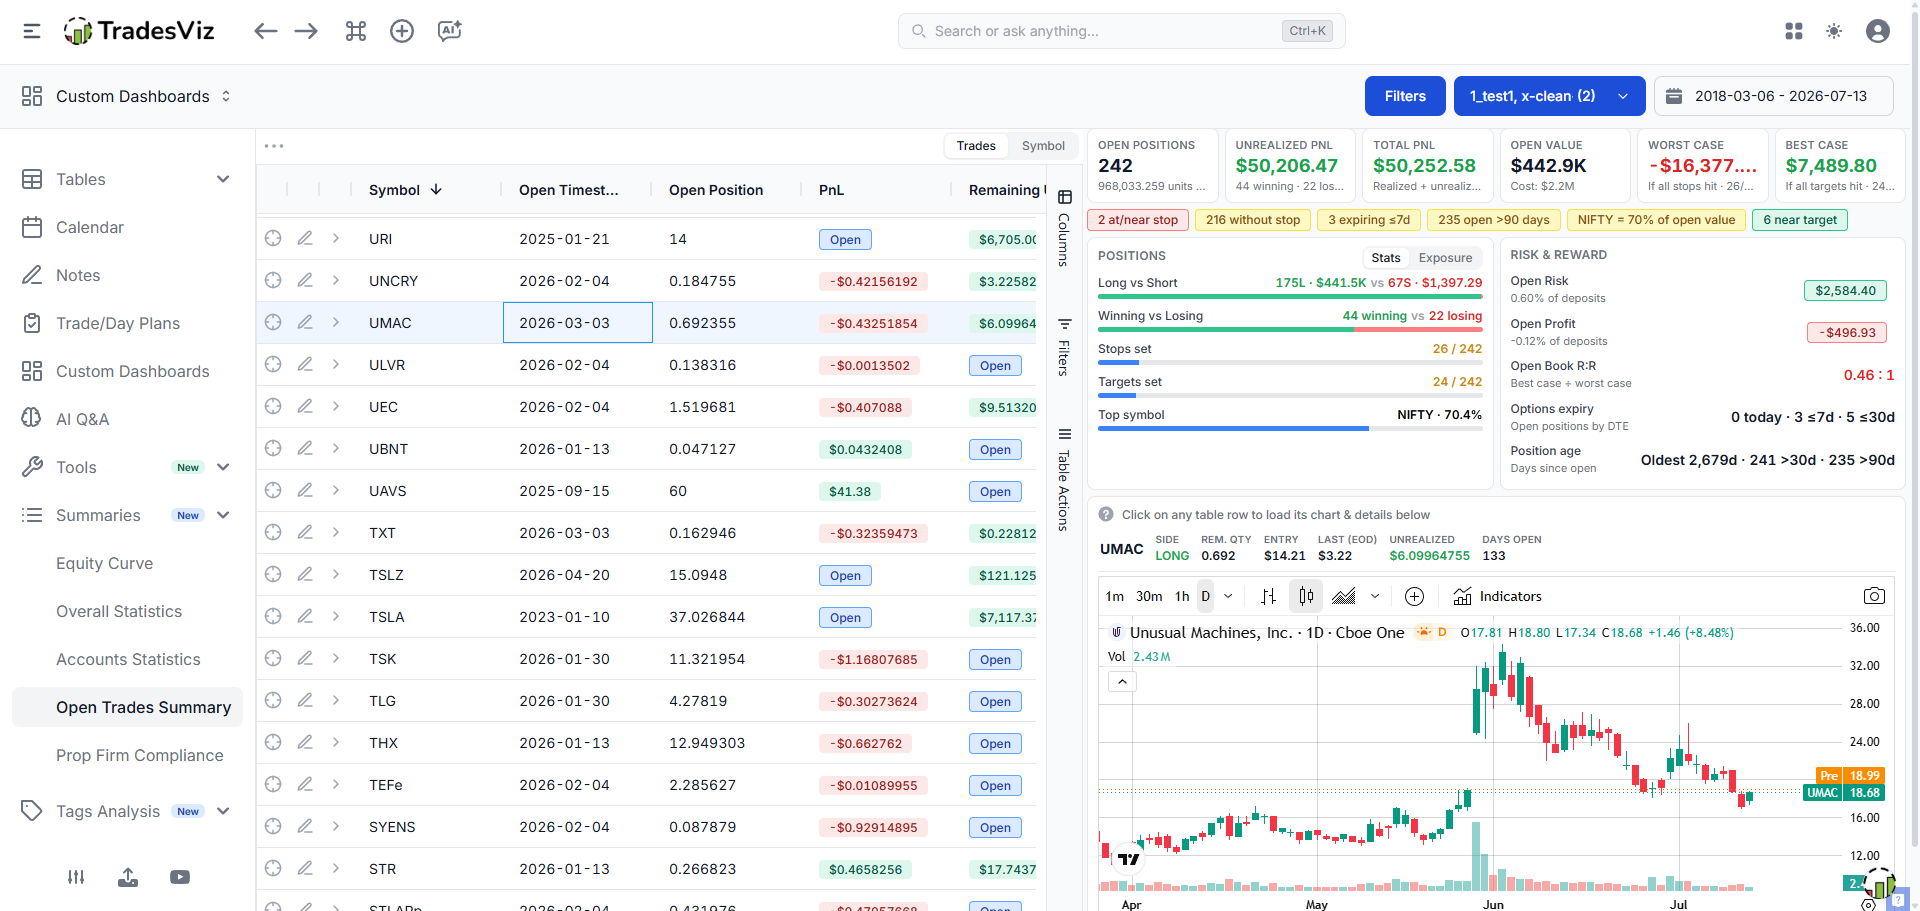Open the apps grid icon
The width and height of the screenshot is (1920, 911).
point(1794,31)
